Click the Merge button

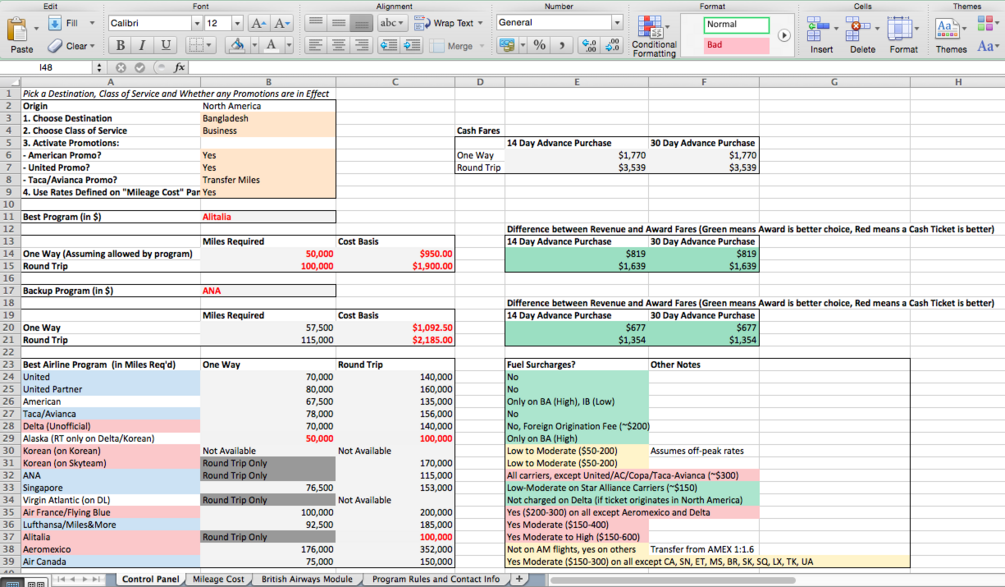(456, 46)
